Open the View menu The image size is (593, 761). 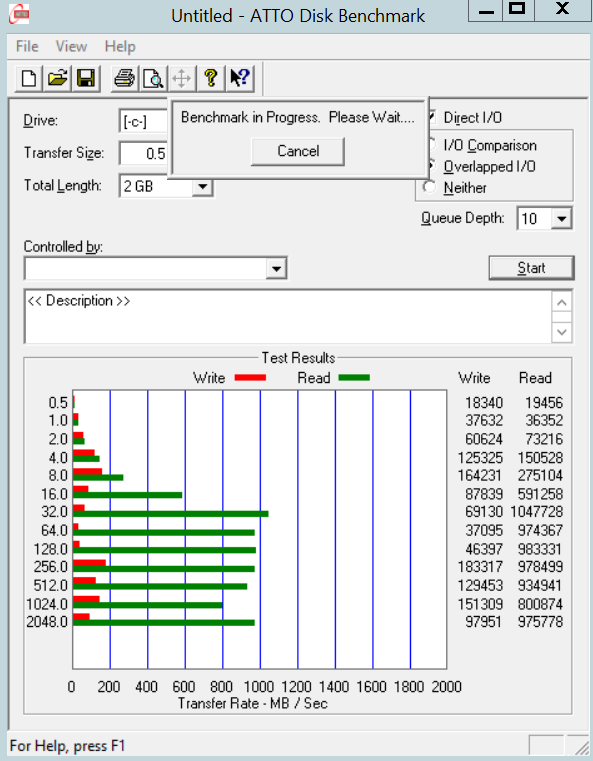71,47
